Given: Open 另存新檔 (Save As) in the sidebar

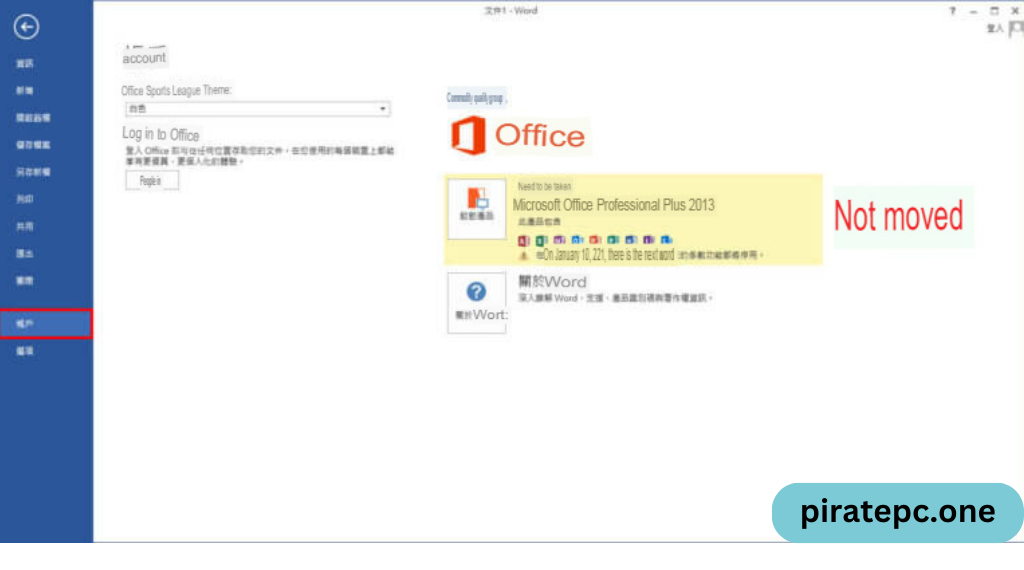Looking at the screenshot, I should coord(33,172).
